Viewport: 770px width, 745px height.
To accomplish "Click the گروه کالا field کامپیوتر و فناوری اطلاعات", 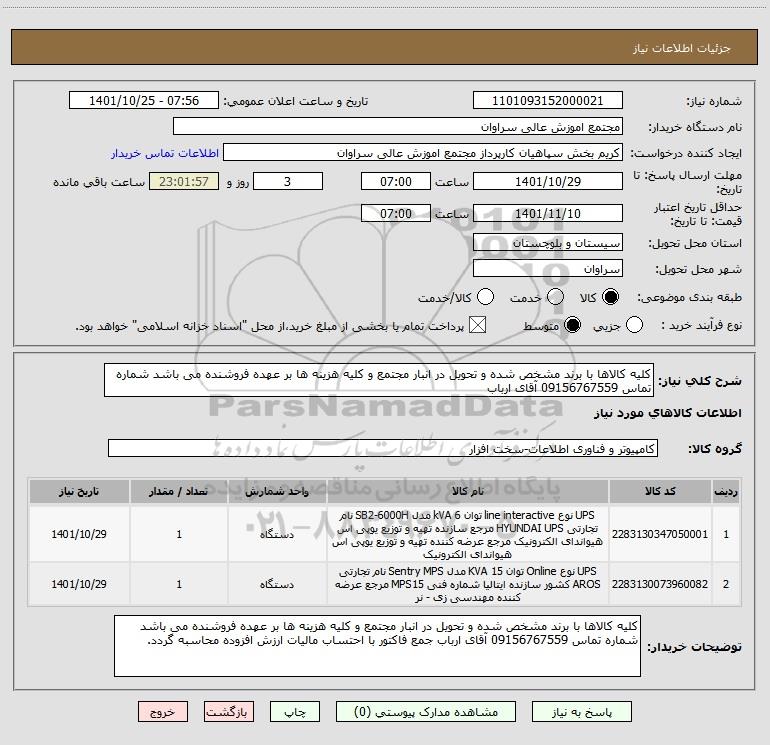I will pyautogui.click(x=383, y=448).
